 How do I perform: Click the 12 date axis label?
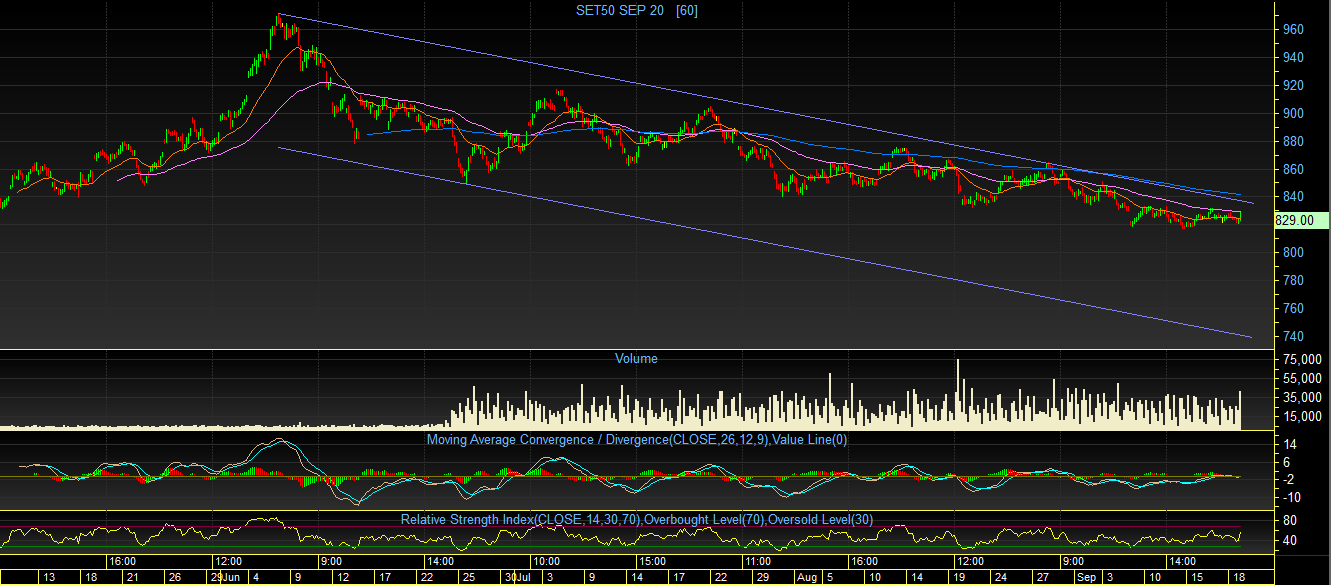click(343, 577)
